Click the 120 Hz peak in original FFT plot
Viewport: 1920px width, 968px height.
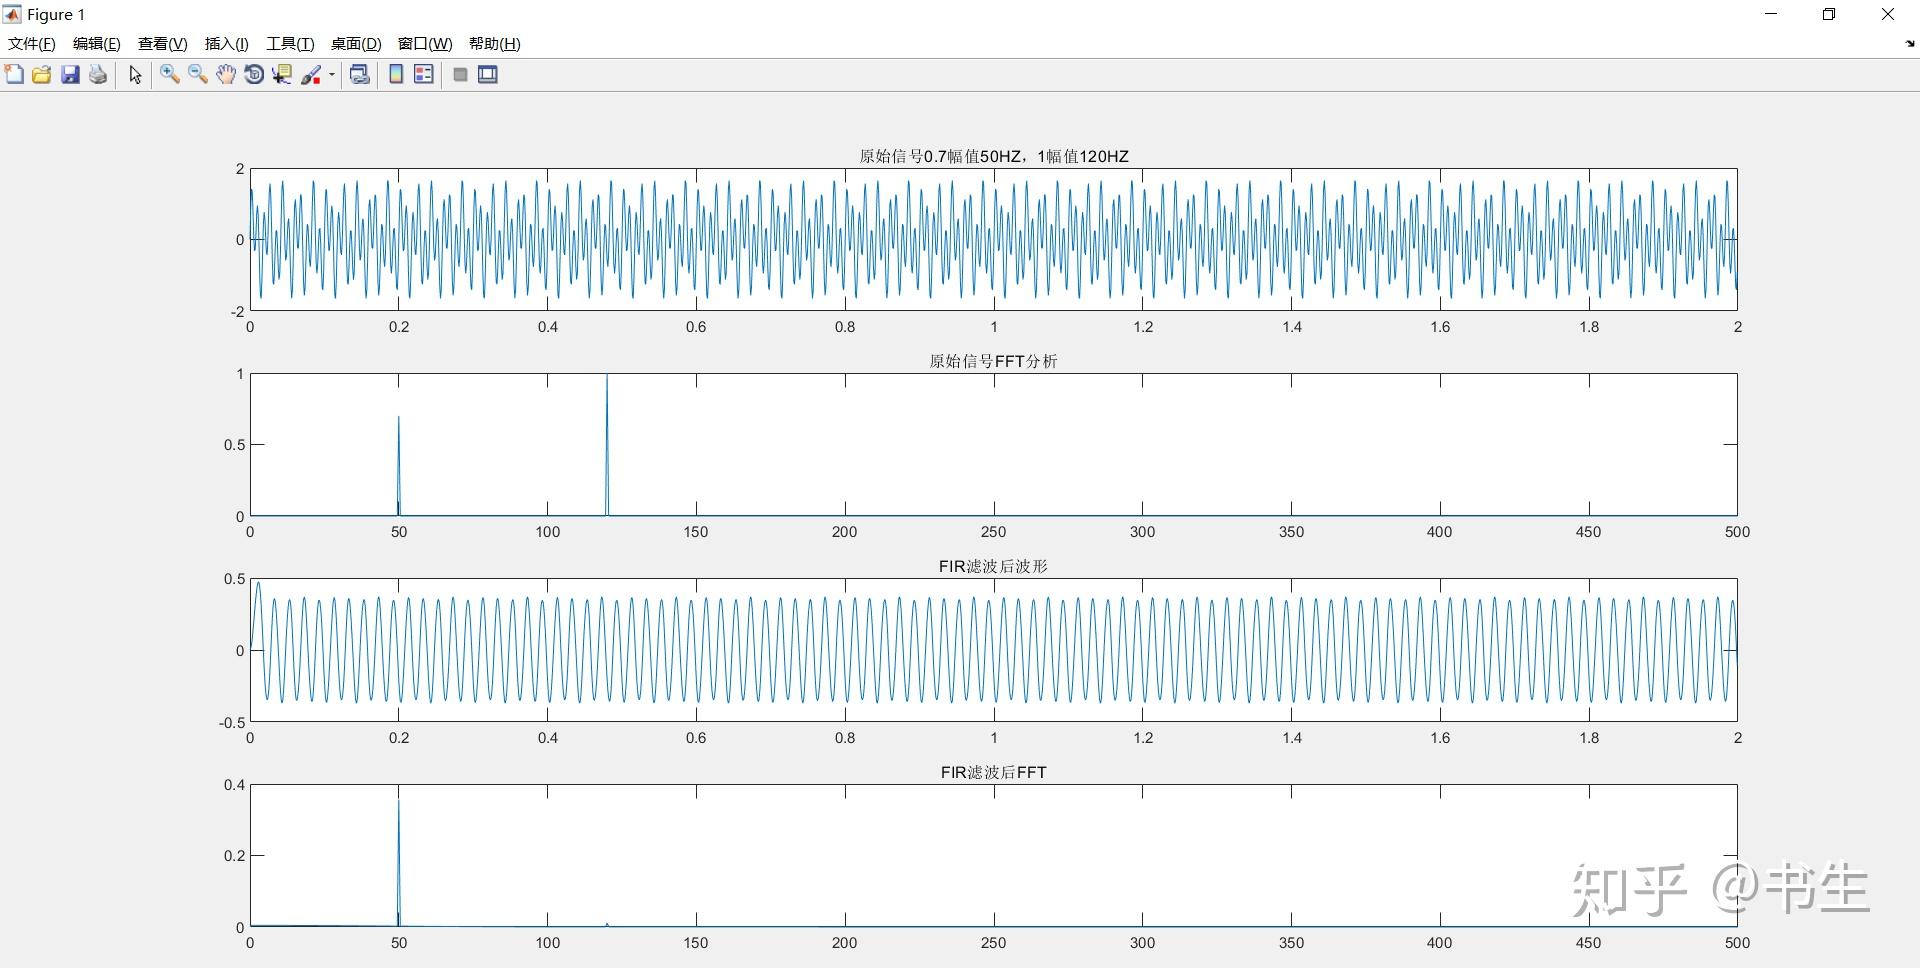click(x=607, y=445)
